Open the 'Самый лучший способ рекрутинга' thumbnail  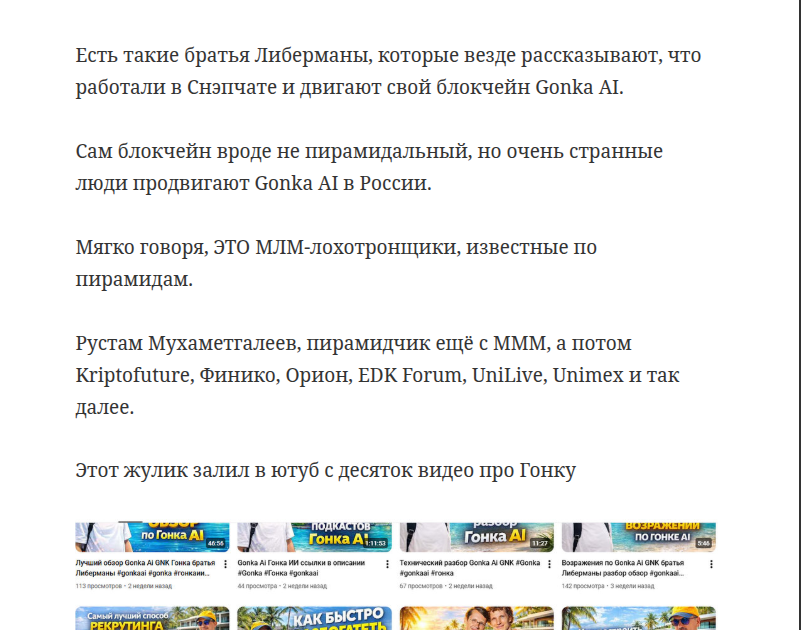tap(152, 619)
